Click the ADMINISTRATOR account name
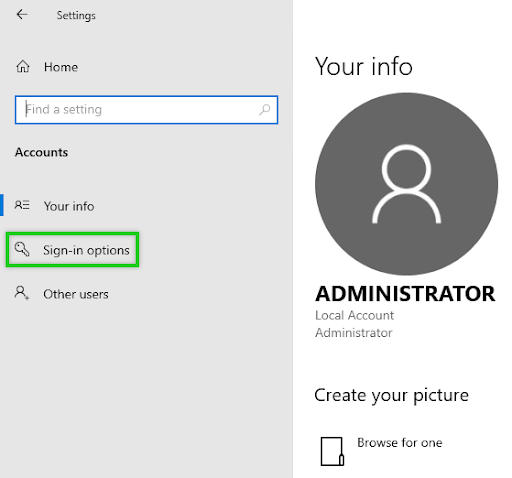 (405, 294)
